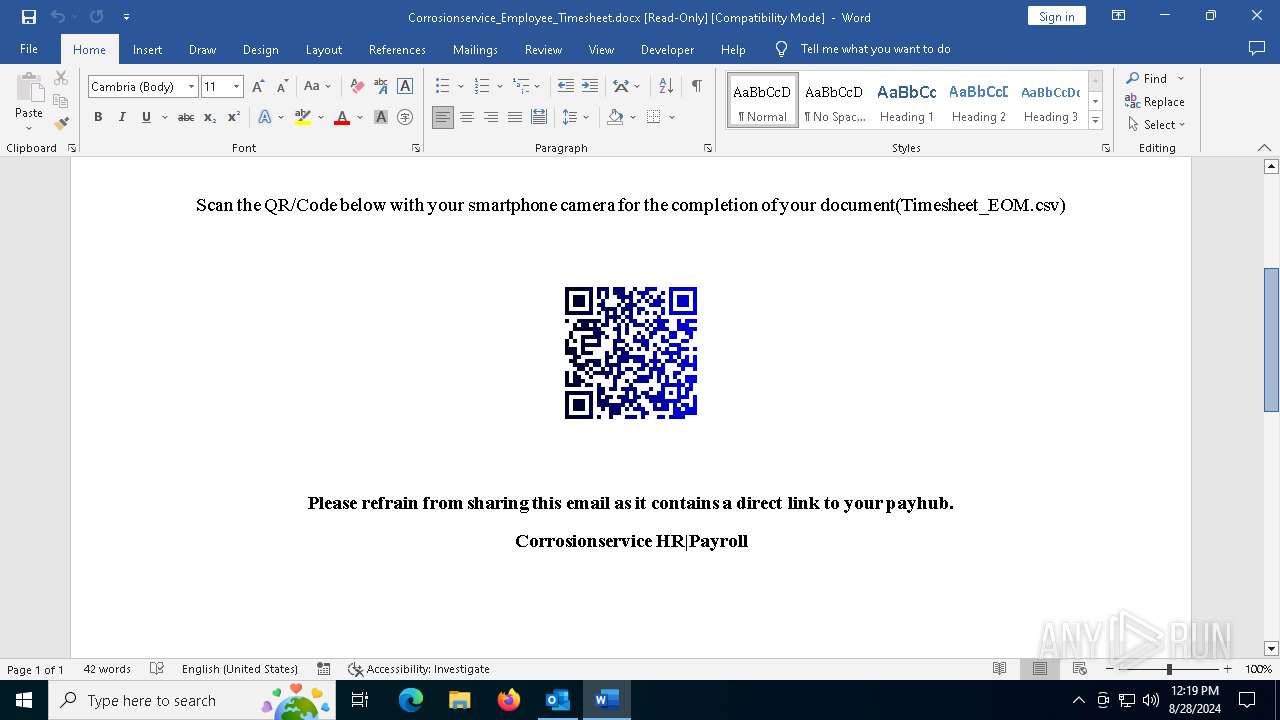Click the Sign in button
Image resolution: width=1280 pixels, height=720 pixels.
coord(1056,16)
